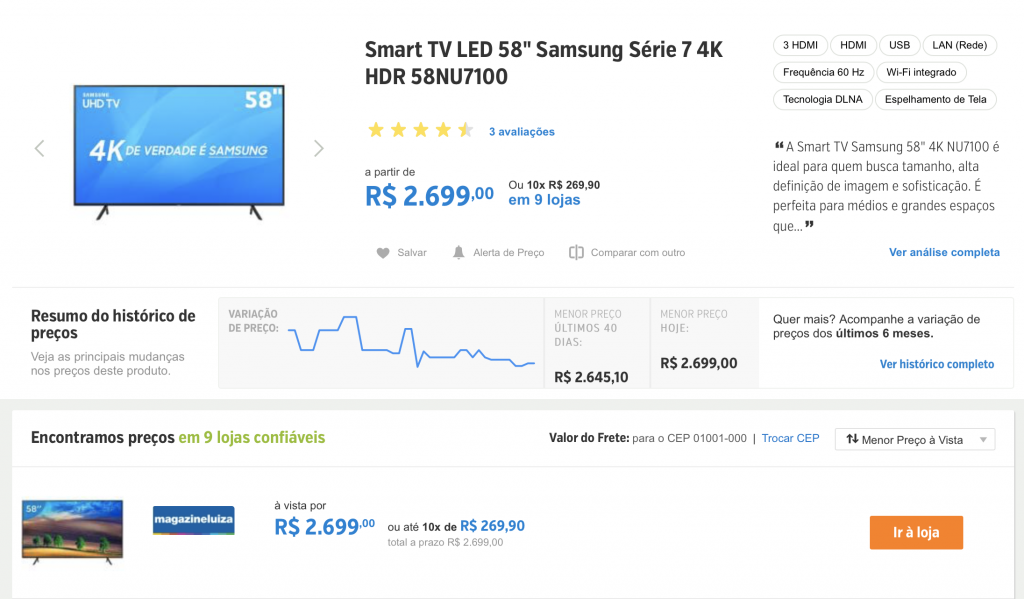Save product with the heart icon

(x=383, y=253)
